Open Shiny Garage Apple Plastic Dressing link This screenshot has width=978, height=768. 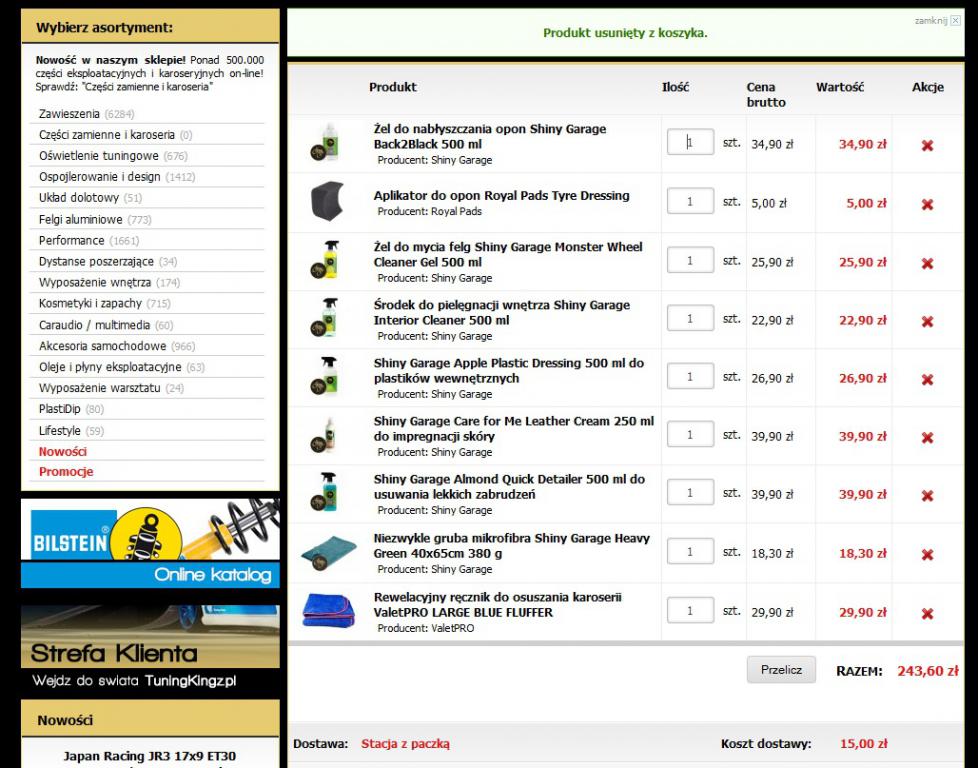509,371
